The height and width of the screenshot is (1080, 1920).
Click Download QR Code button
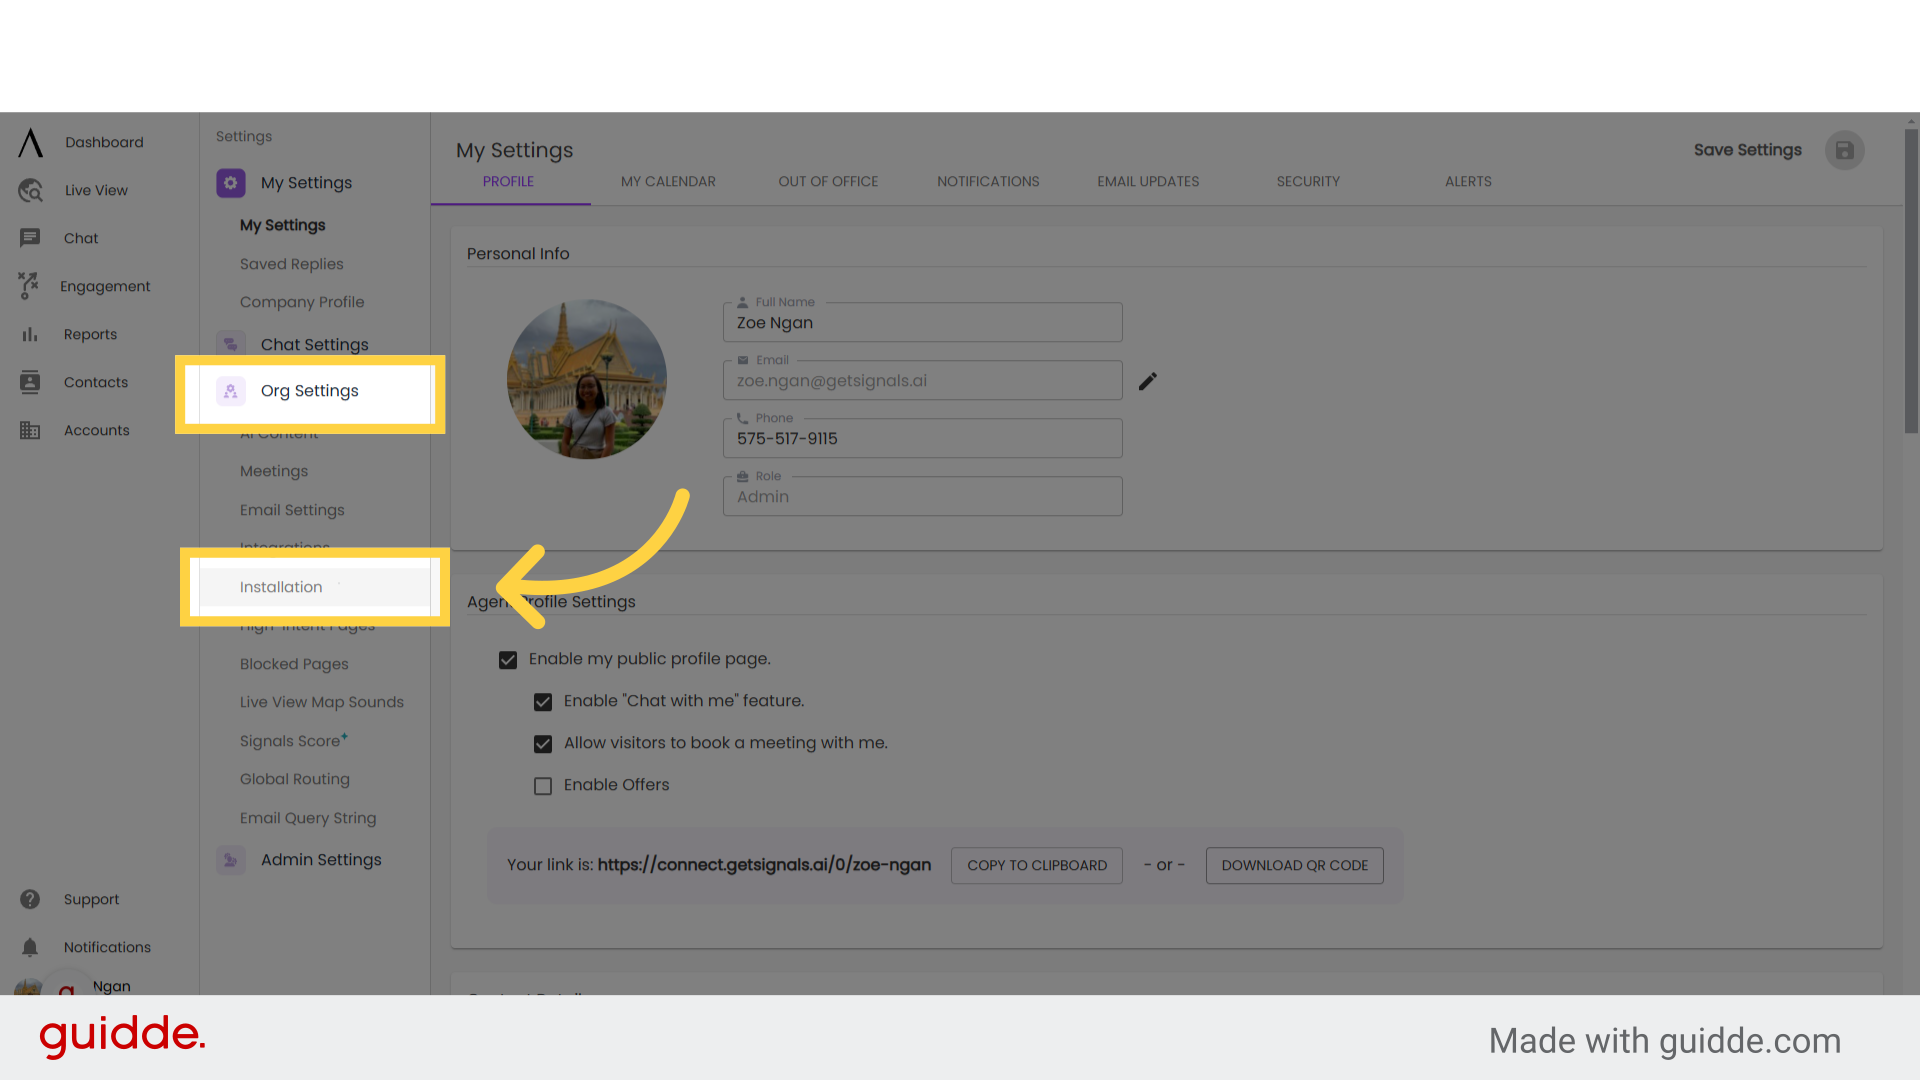coord(1295,865)
